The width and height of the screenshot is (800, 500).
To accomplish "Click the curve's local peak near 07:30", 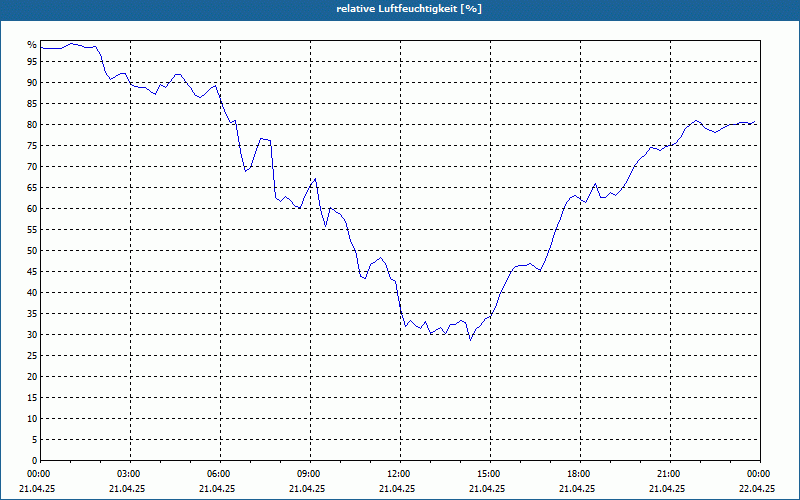I will tap(261, 138).
